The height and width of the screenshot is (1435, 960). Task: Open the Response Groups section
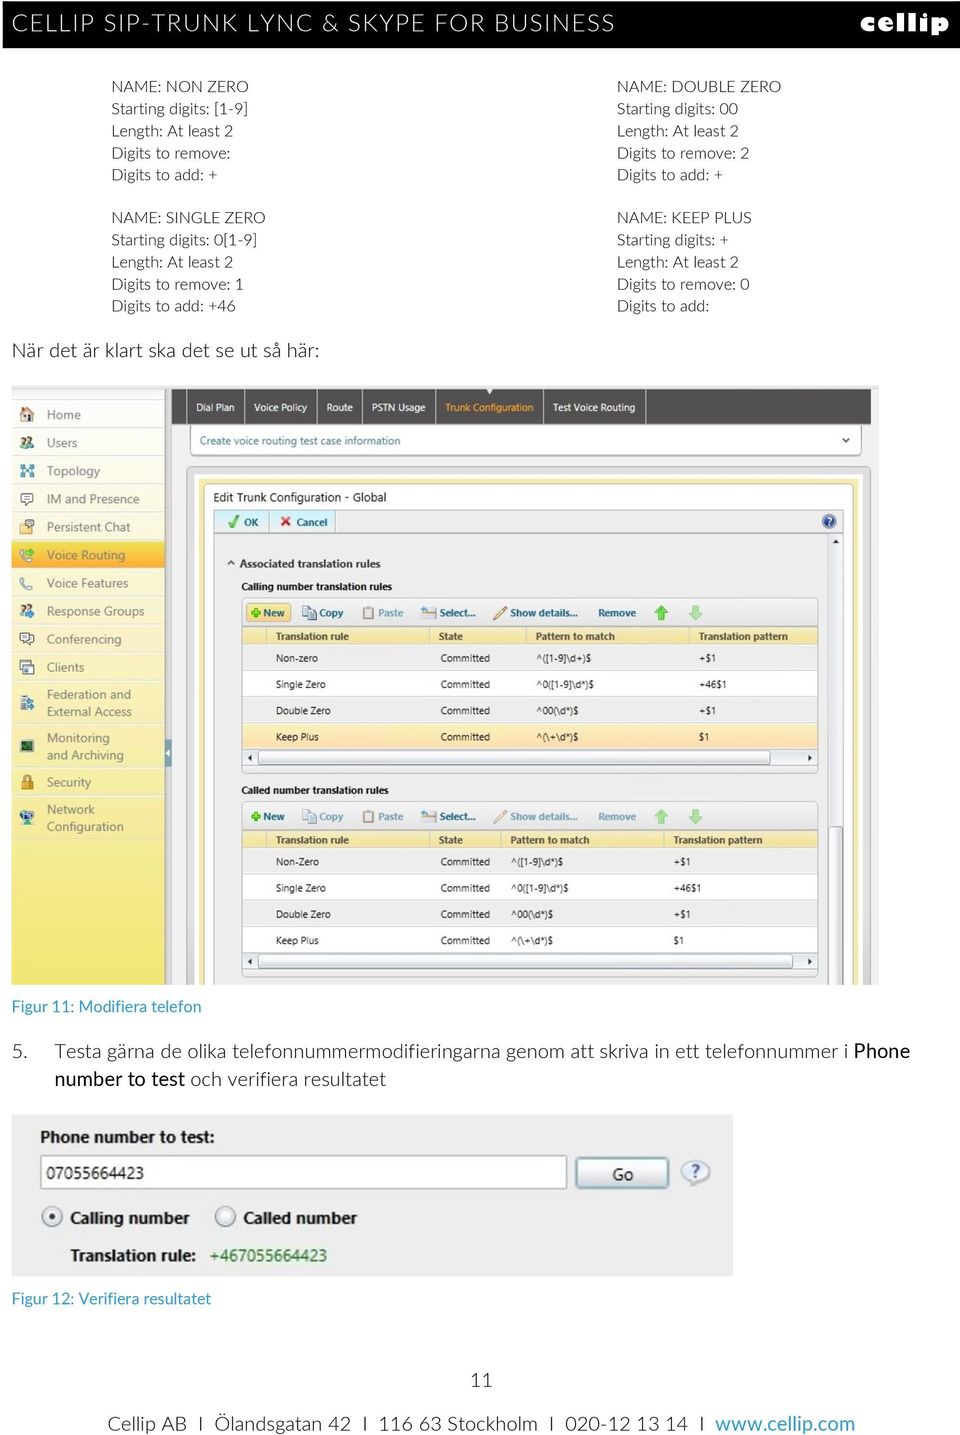(88, 610)
